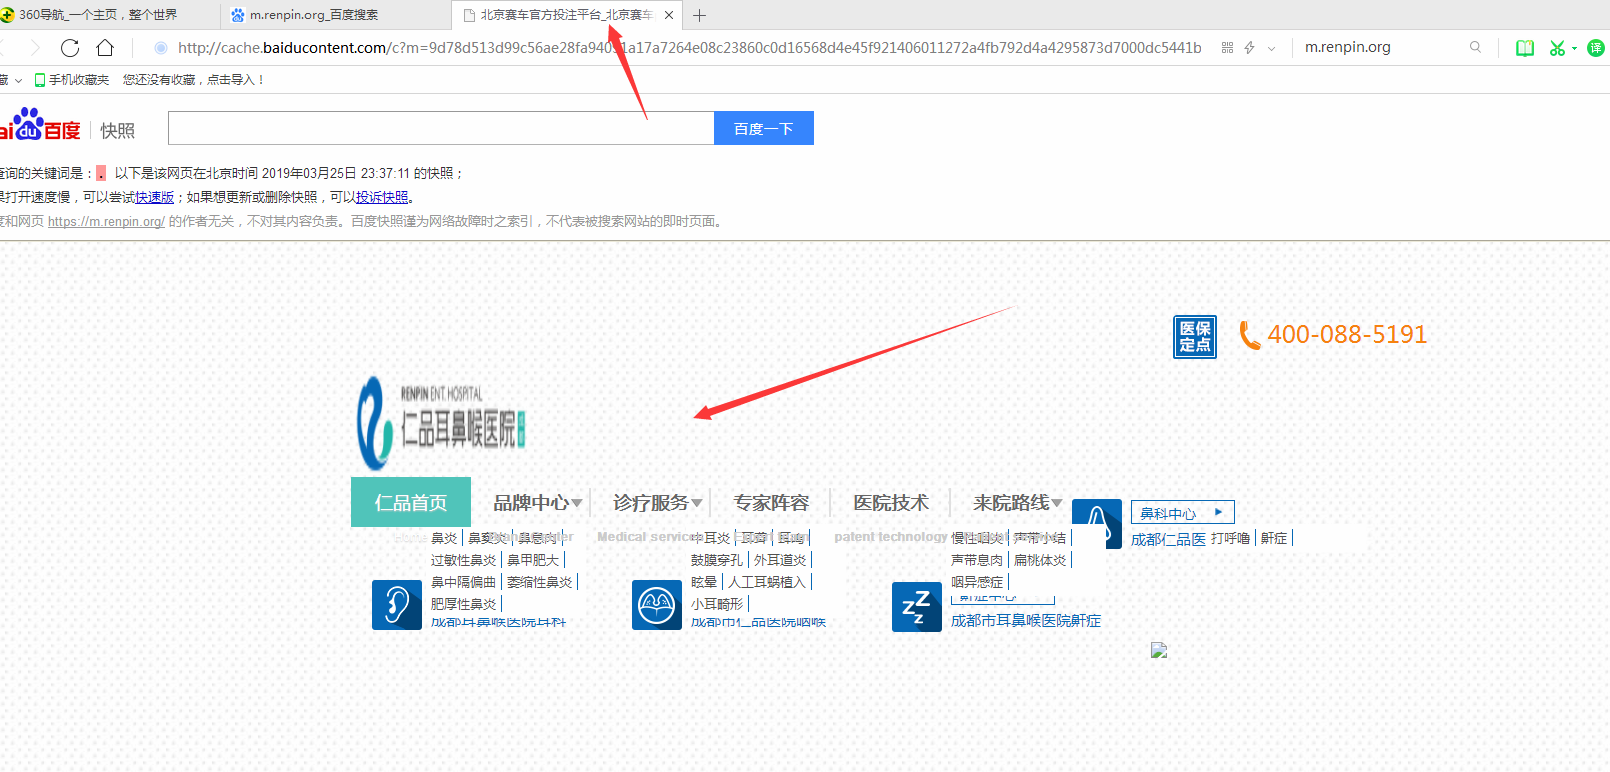Click the orange phone icon

click(1249, 335)
